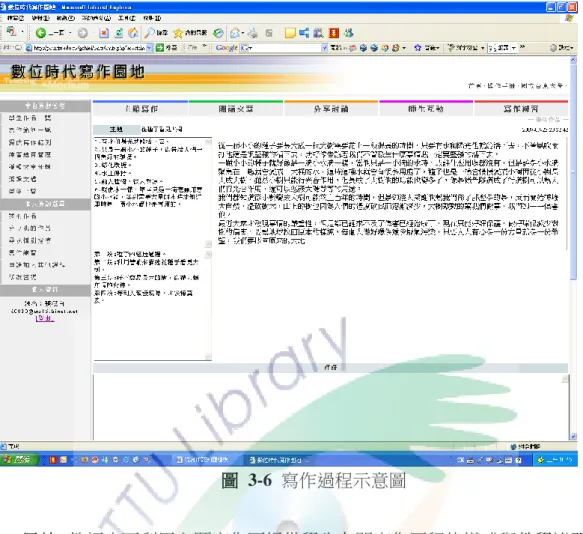Open the 檢視 (View) menu
The image size is (583, 534).
click(66, 18)
